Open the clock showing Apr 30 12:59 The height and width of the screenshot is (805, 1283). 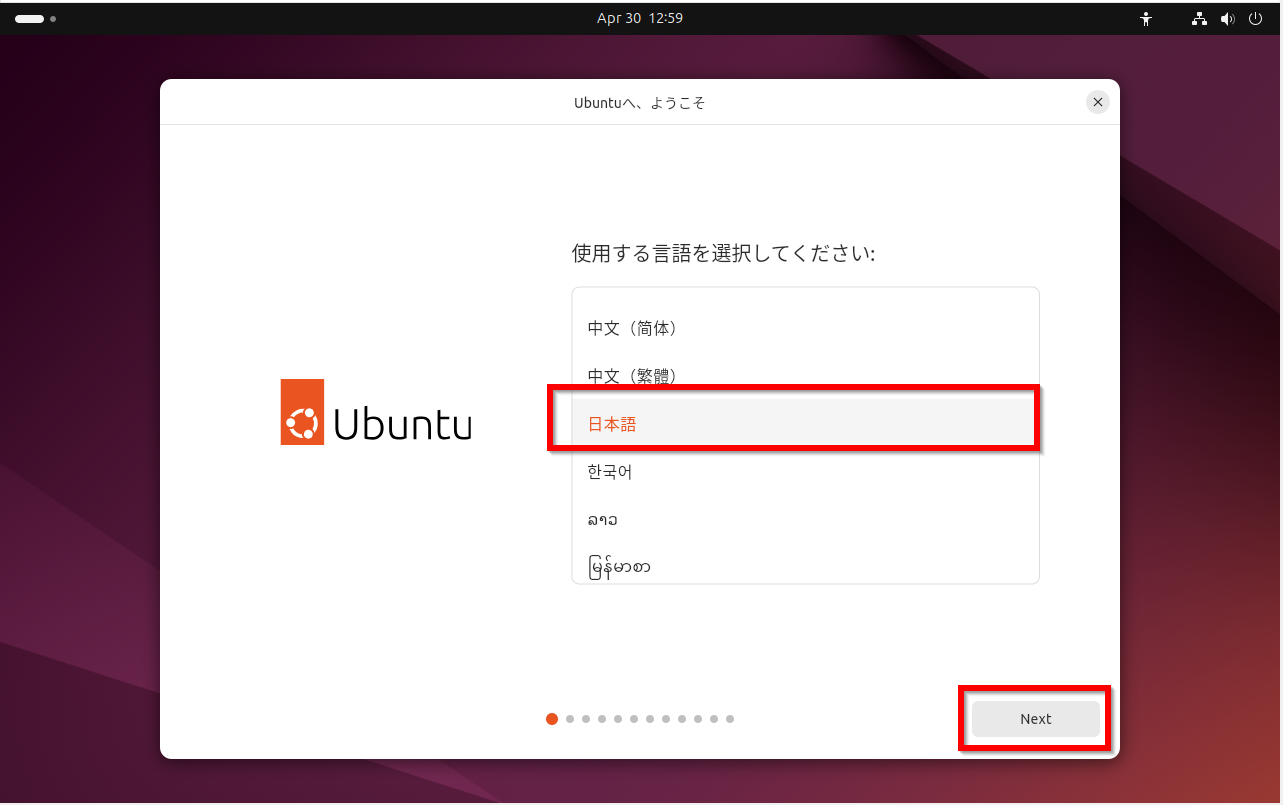[640, 18]
